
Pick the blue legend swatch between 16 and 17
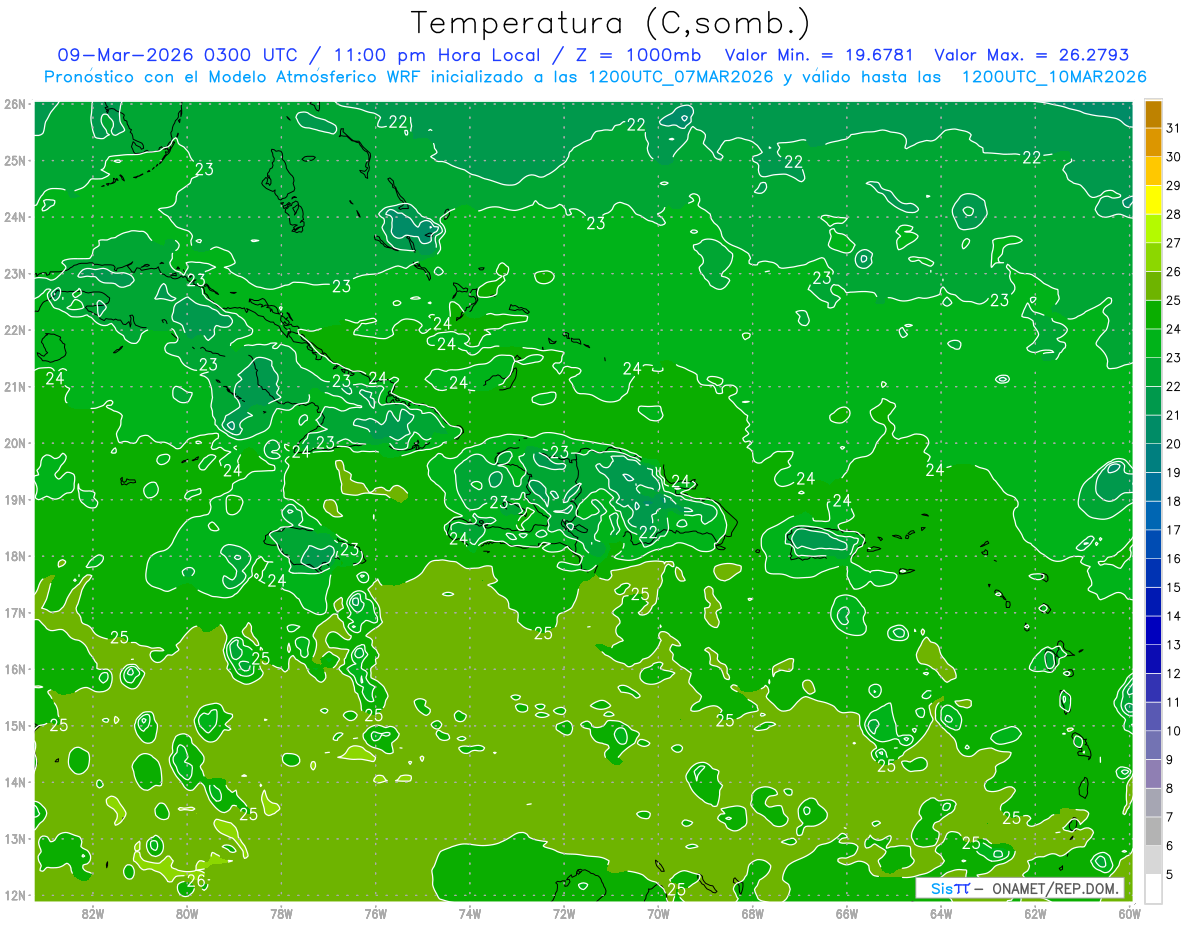1153,544
